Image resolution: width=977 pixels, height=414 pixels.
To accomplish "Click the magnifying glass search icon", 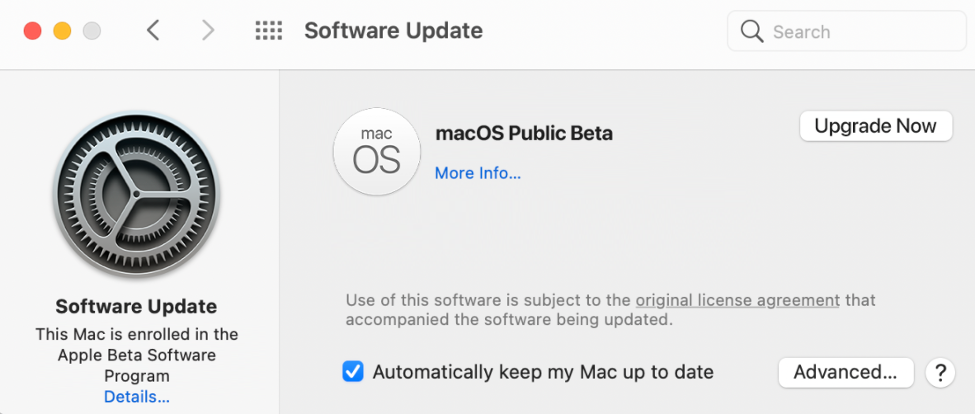I will coord(752,32).
